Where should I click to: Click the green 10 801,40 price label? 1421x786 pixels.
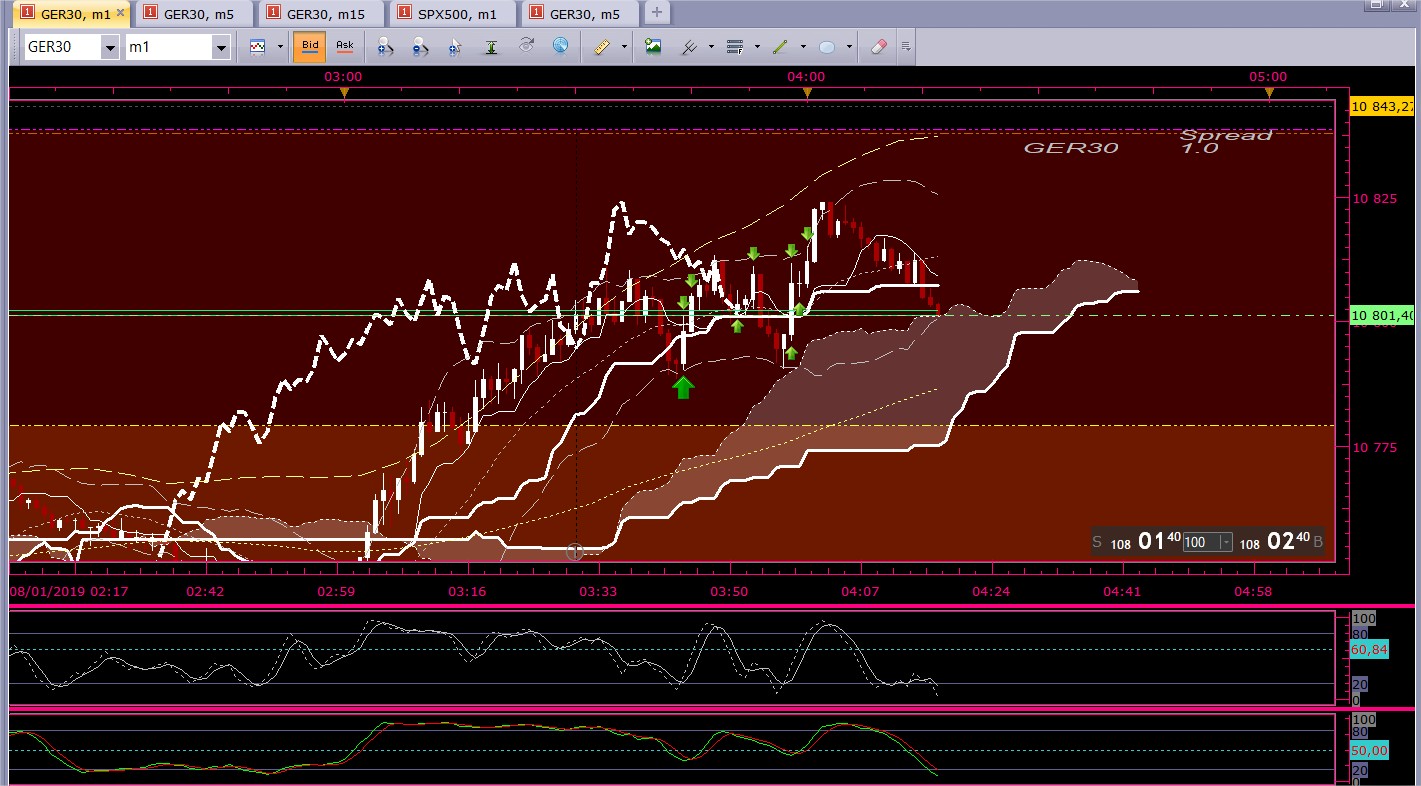[1382, 315]
